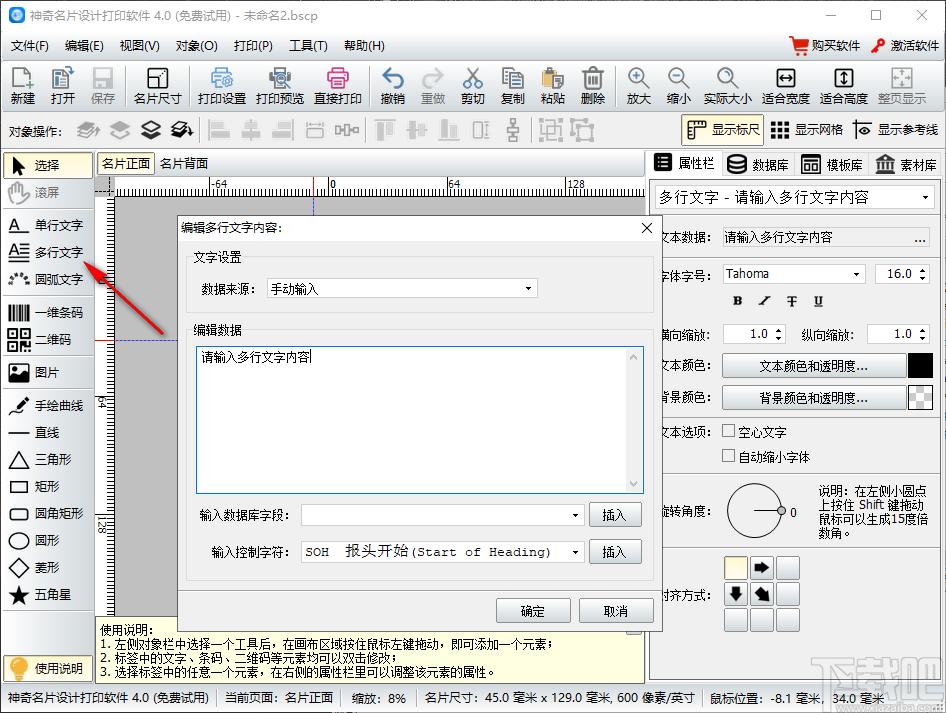
Task: Open the 数据来源 data source dropdown
Action: (x=402, y=289)
